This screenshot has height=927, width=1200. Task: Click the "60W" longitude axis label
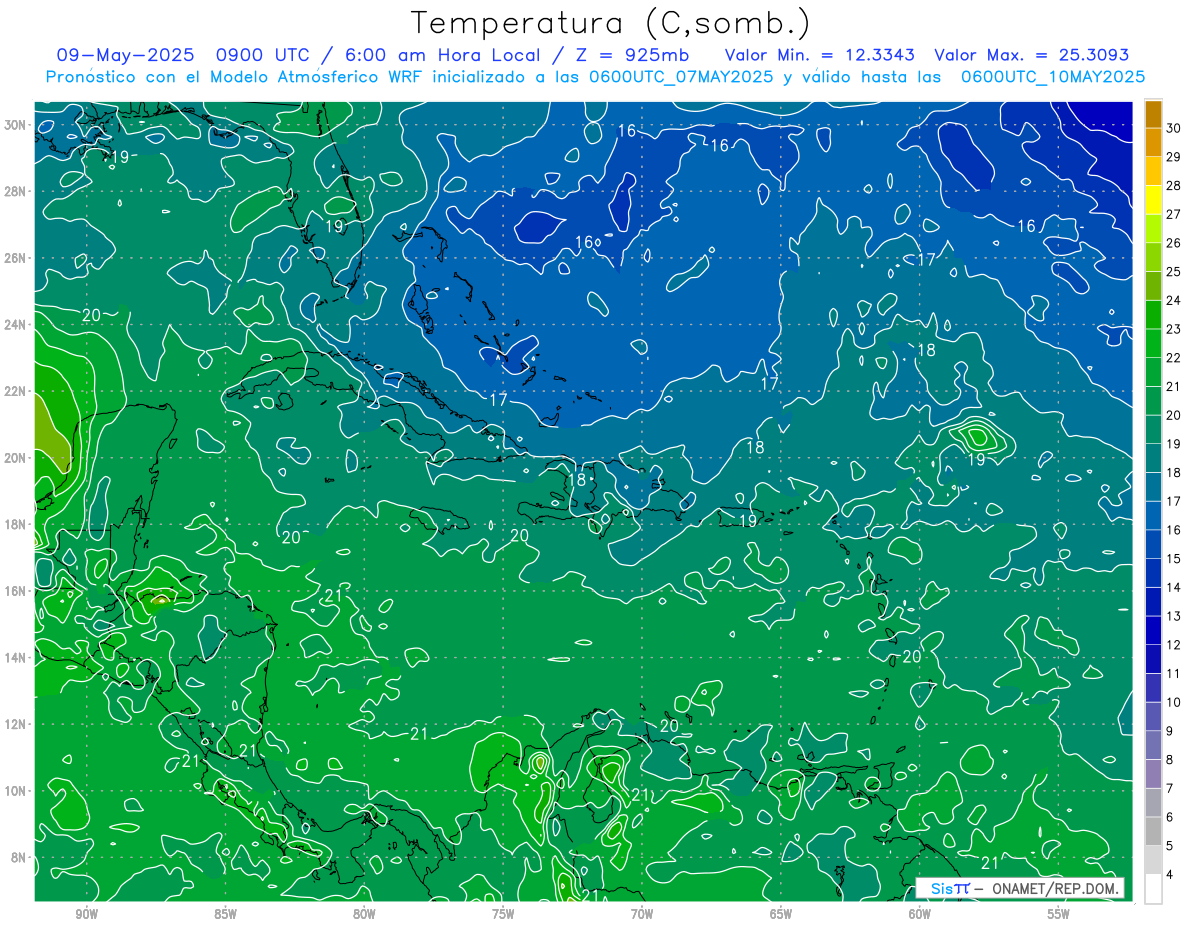920,914
